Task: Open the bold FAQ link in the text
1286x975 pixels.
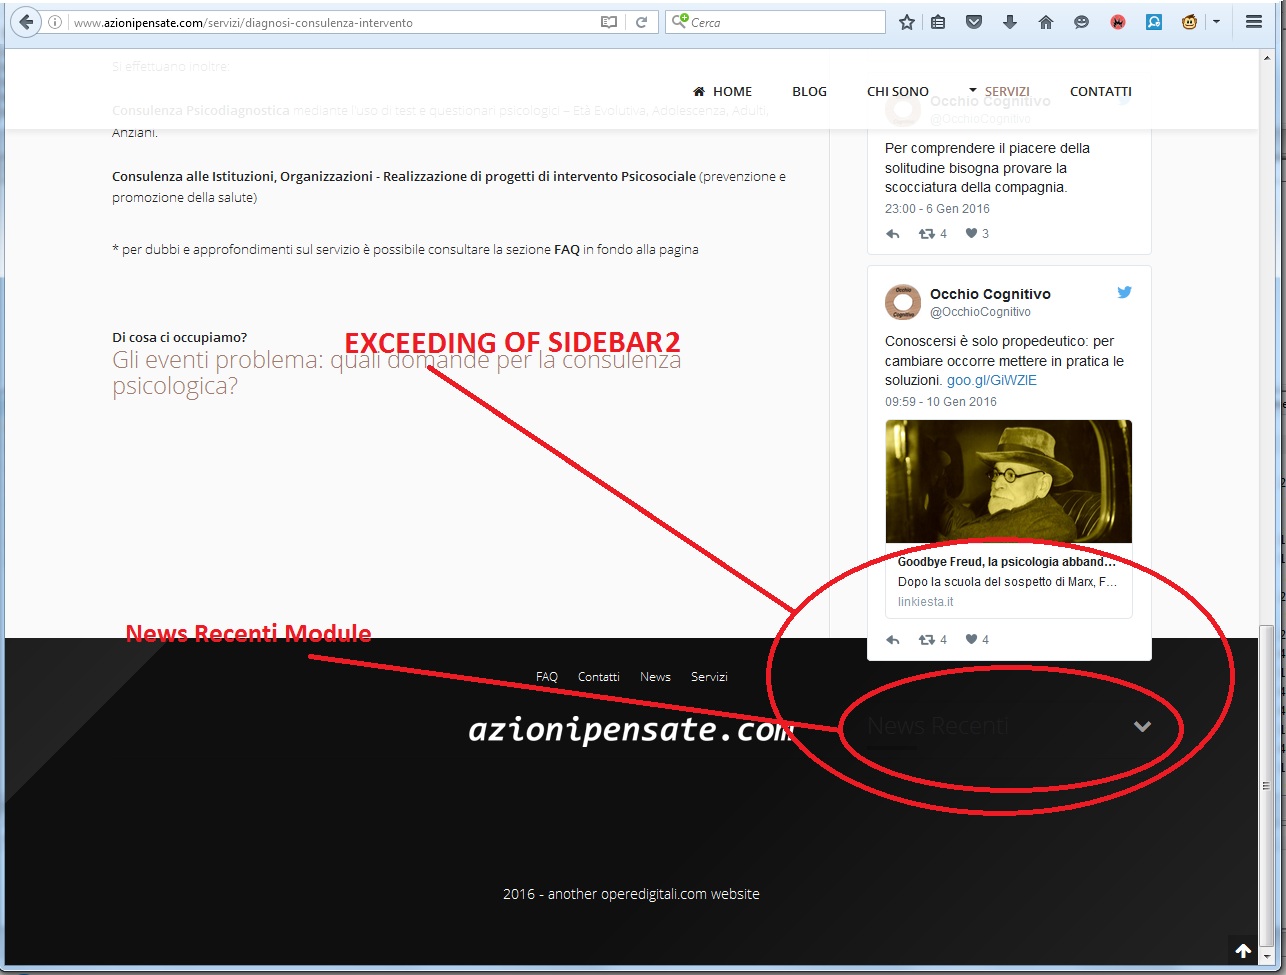Action: [x=567, y=250]
